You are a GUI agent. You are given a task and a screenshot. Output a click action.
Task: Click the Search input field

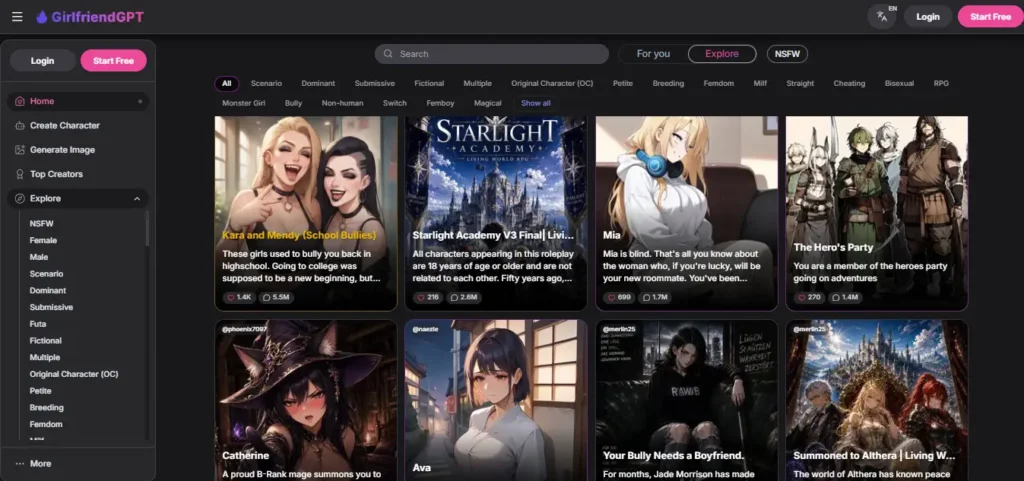point(491,54)
